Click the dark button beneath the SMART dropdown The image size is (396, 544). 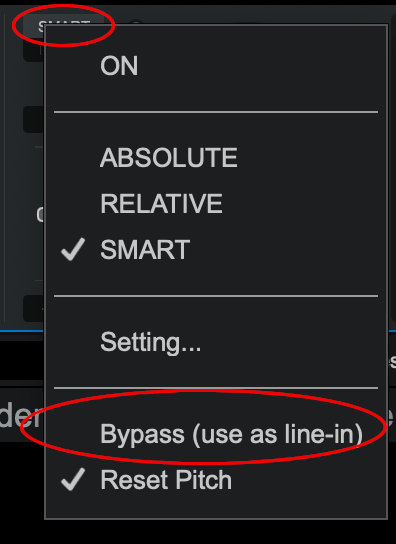33,52
